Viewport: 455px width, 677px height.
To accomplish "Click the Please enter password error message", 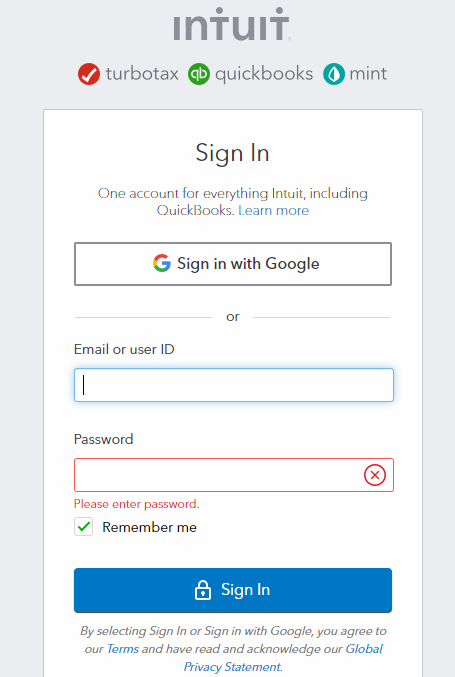I will pos(136,504).
